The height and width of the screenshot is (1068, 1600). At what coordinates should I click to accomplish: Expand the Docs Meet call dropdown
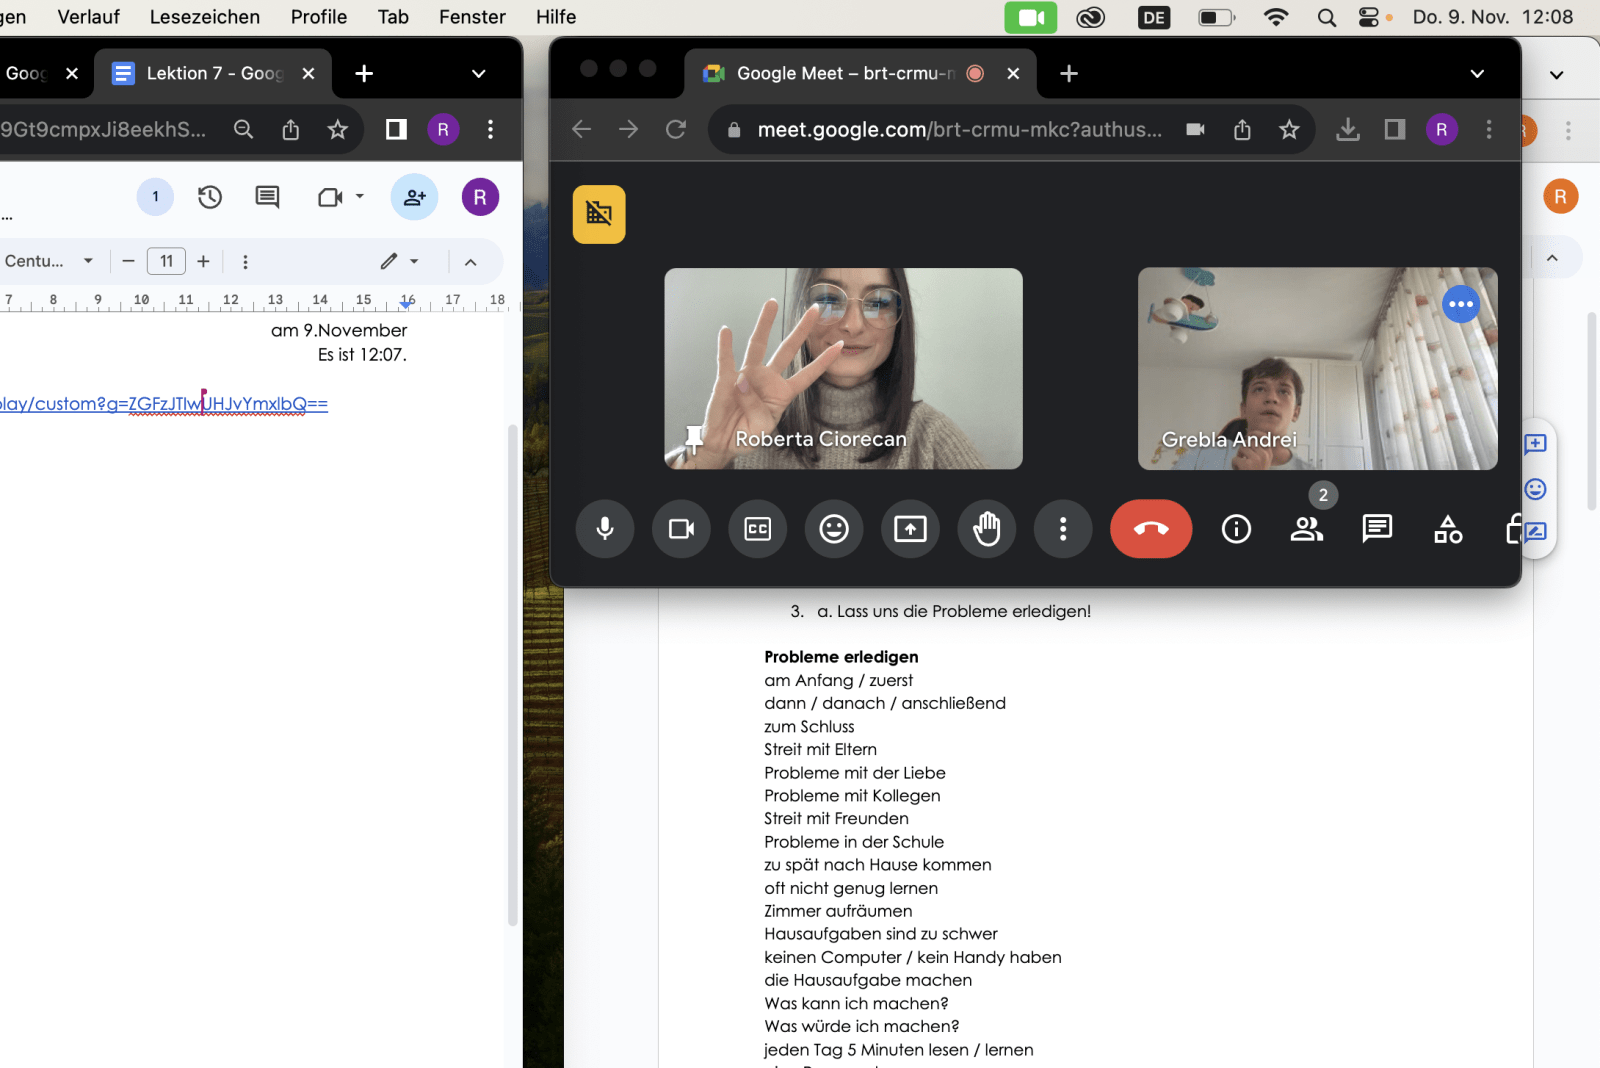point(359,197)
